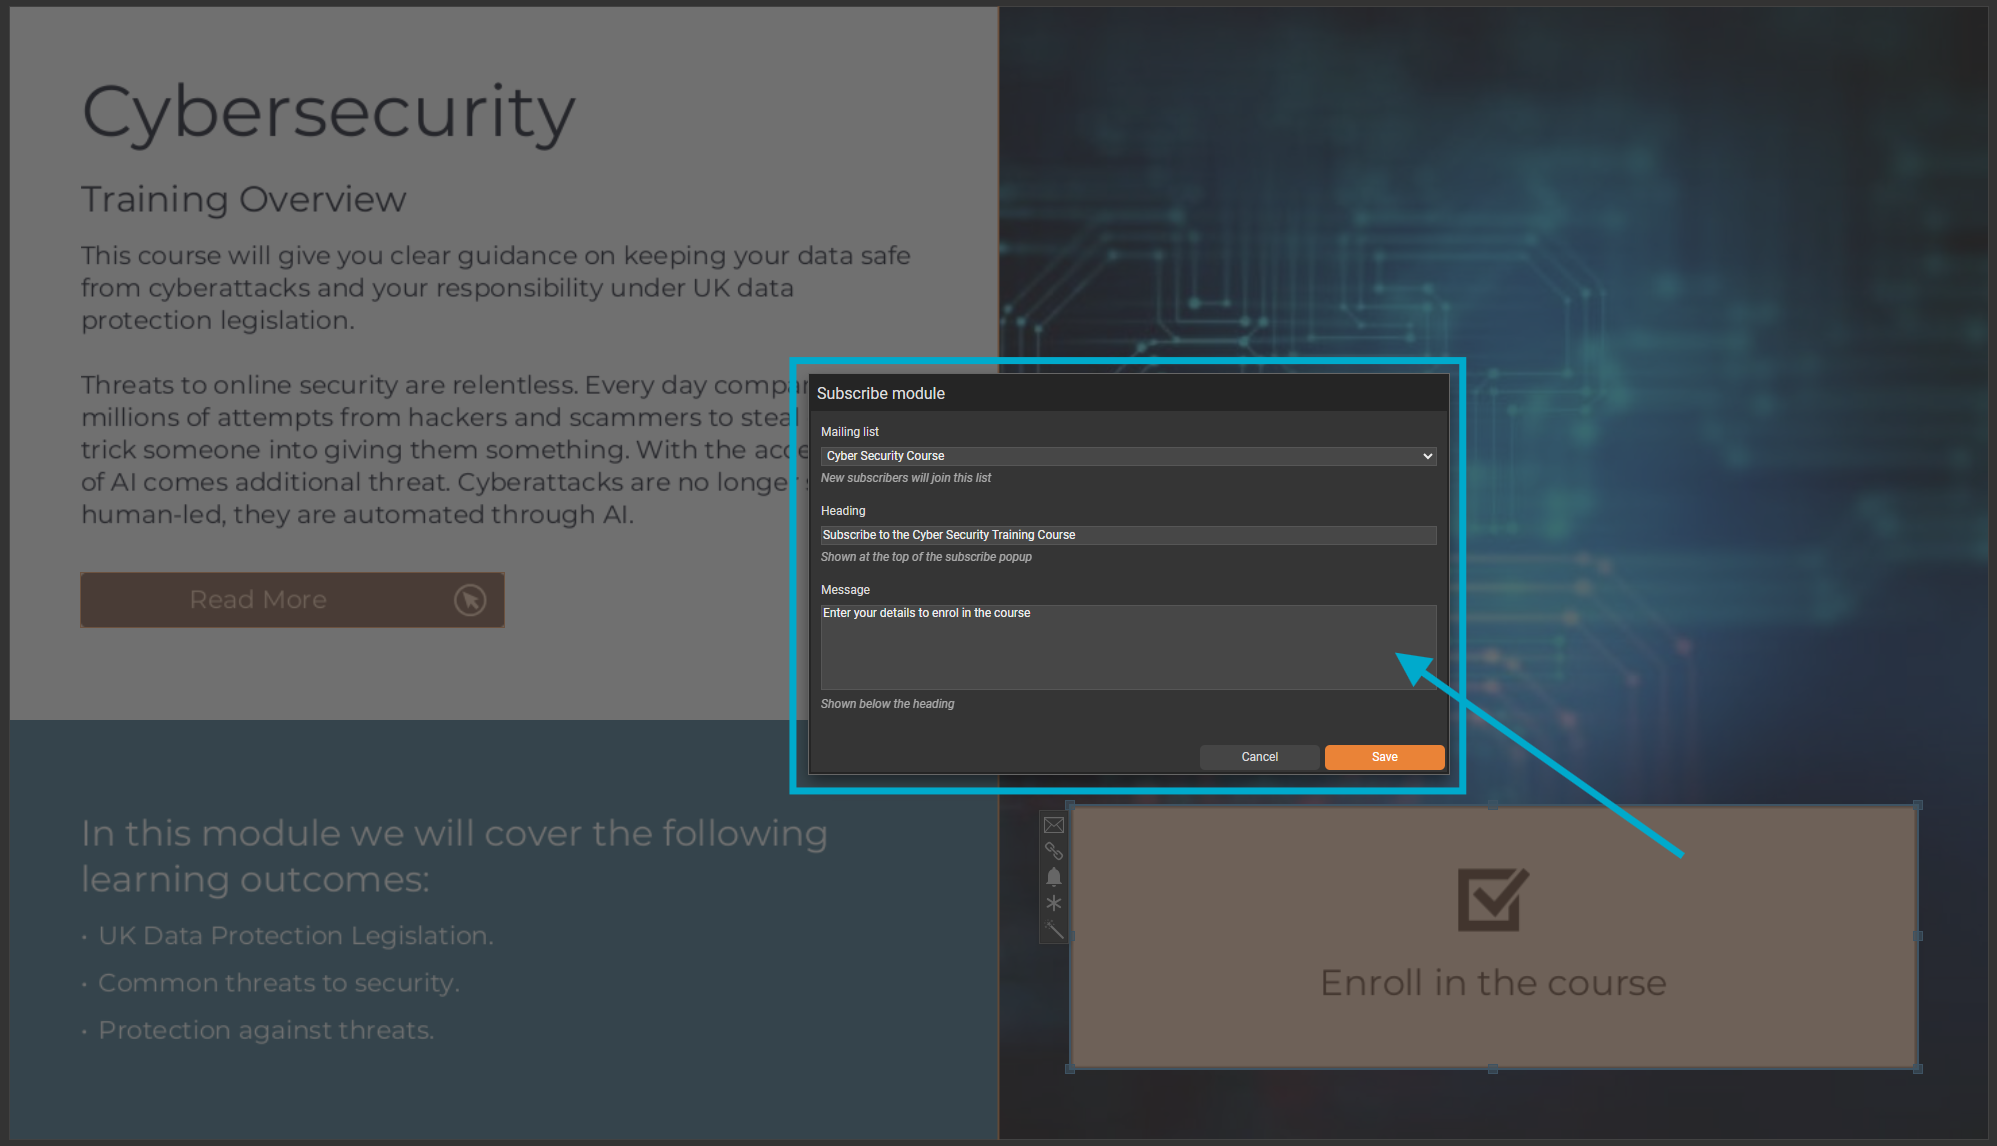Viewport: 1997px width, 1146px height.
Task: Click the Message label in dialog
Action: (845, 590)
